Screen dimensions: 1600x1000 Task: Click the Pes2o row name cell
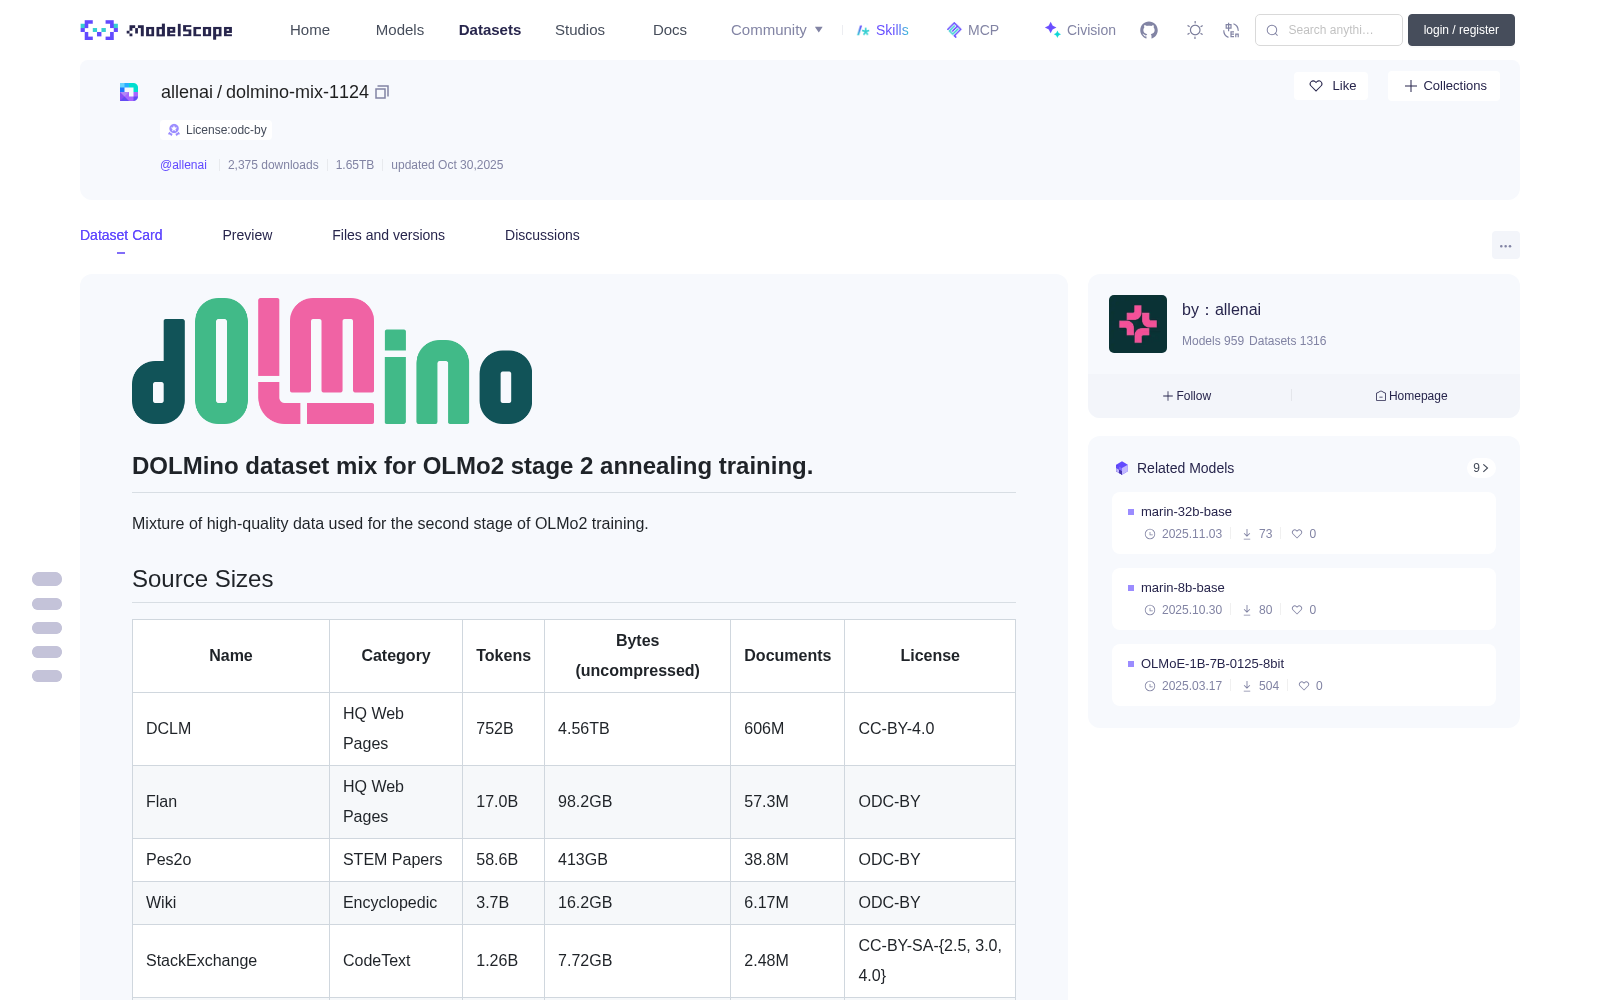(x=231, y=860)
